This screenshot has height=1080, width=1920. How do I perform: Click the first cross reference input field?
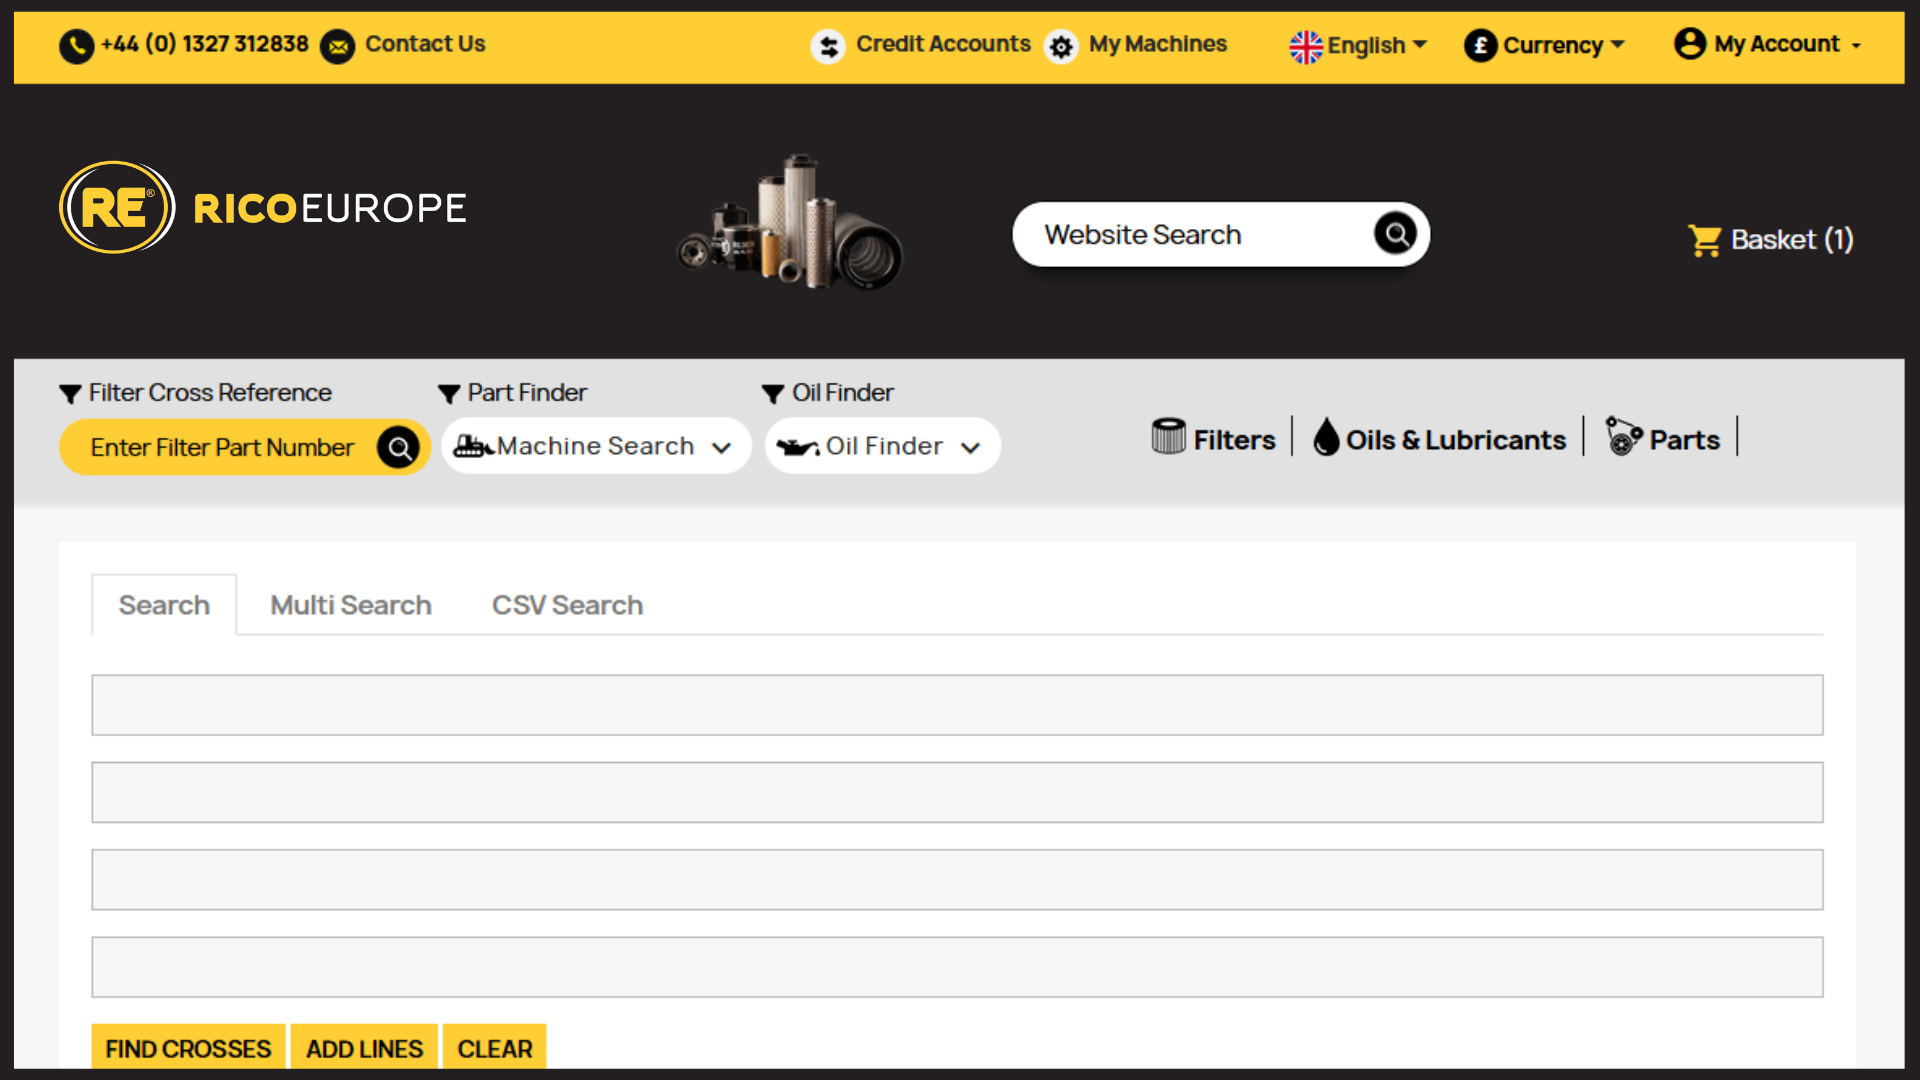957,705
